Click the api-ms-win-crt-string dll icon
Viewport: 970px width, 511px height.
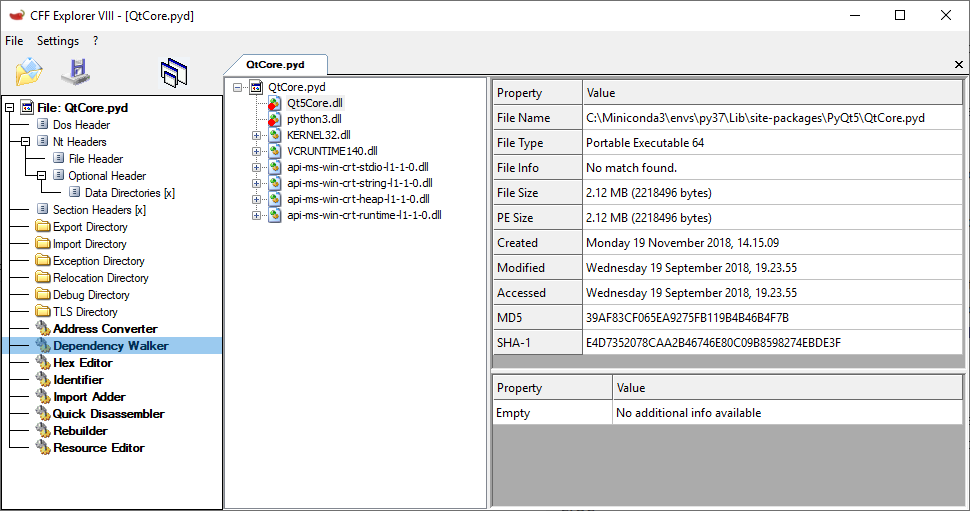[x=275, y=183]
